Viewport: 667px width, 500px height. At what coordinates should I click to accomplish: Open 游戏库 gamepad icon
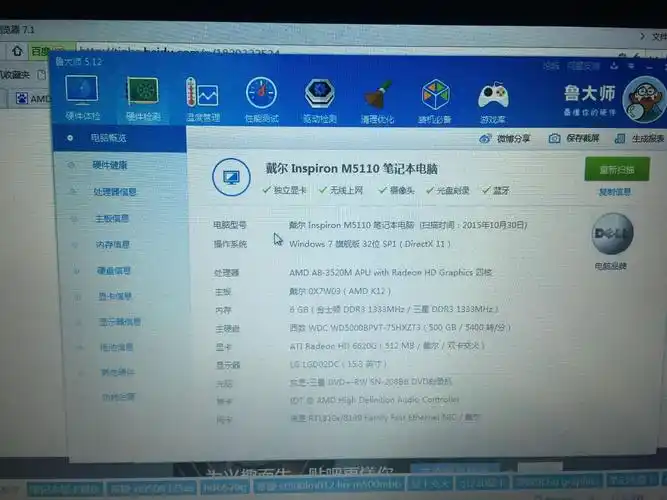tap(493, 96)
